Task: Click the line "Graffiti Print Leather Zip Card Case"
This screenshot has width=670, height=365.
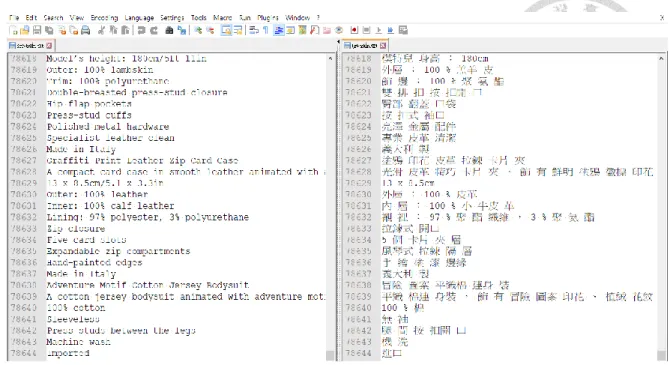Action: click(x=142, y=161)
